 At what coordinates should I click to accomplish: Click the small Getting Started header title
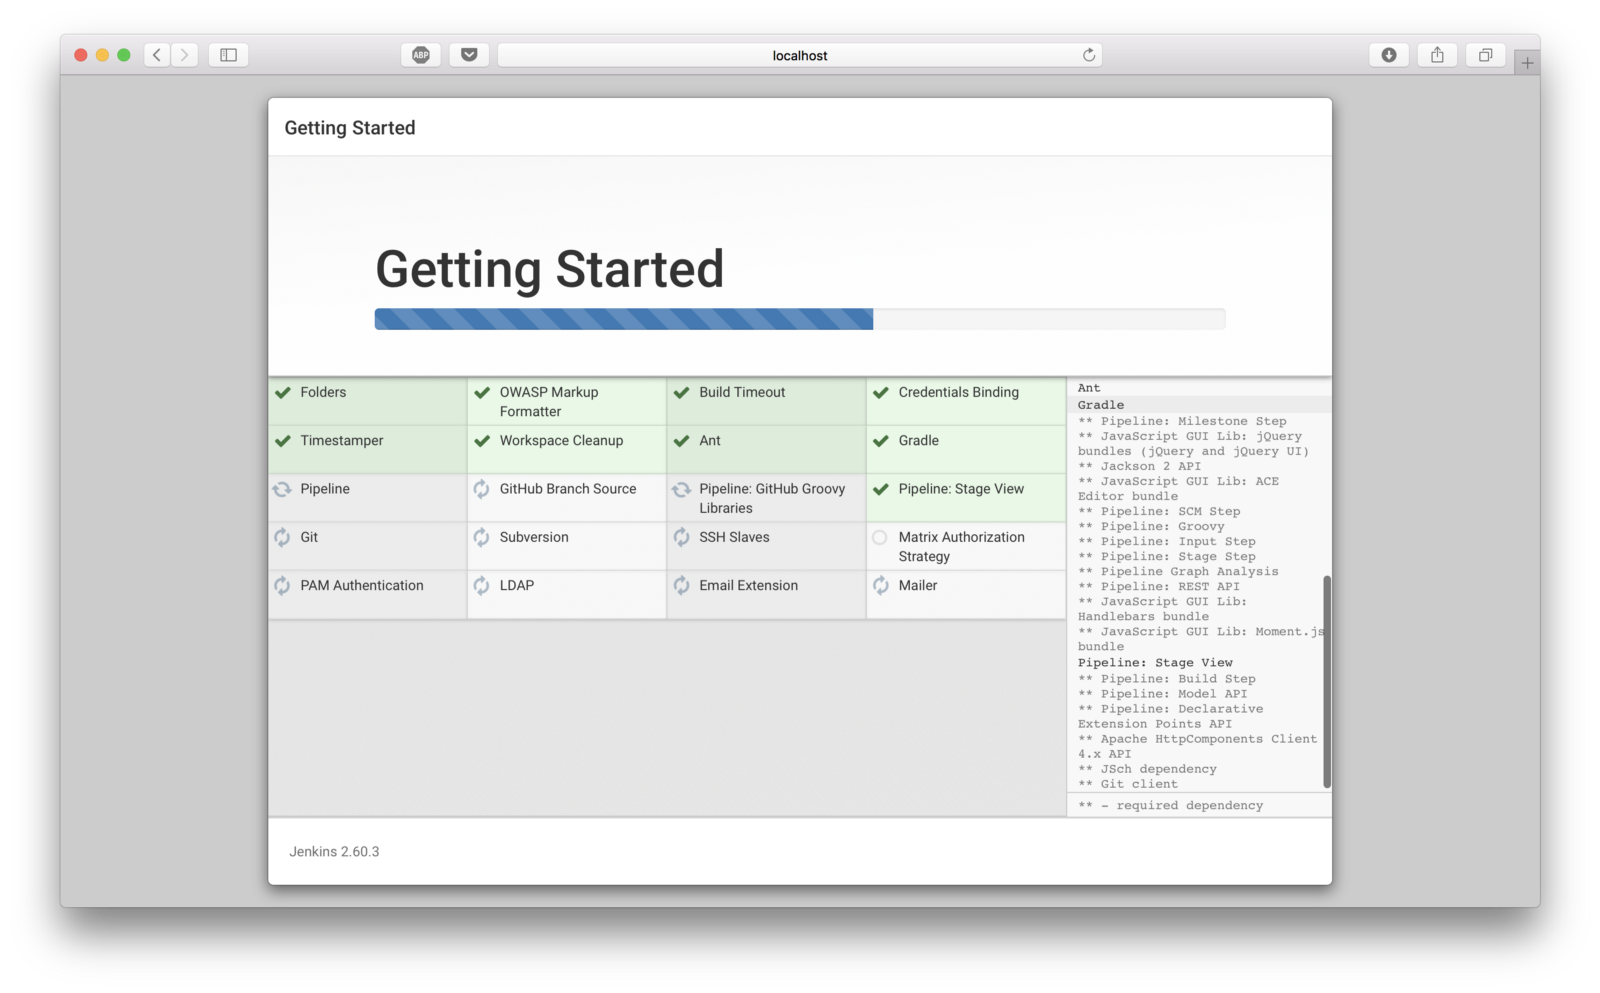[x=350, y=128]
